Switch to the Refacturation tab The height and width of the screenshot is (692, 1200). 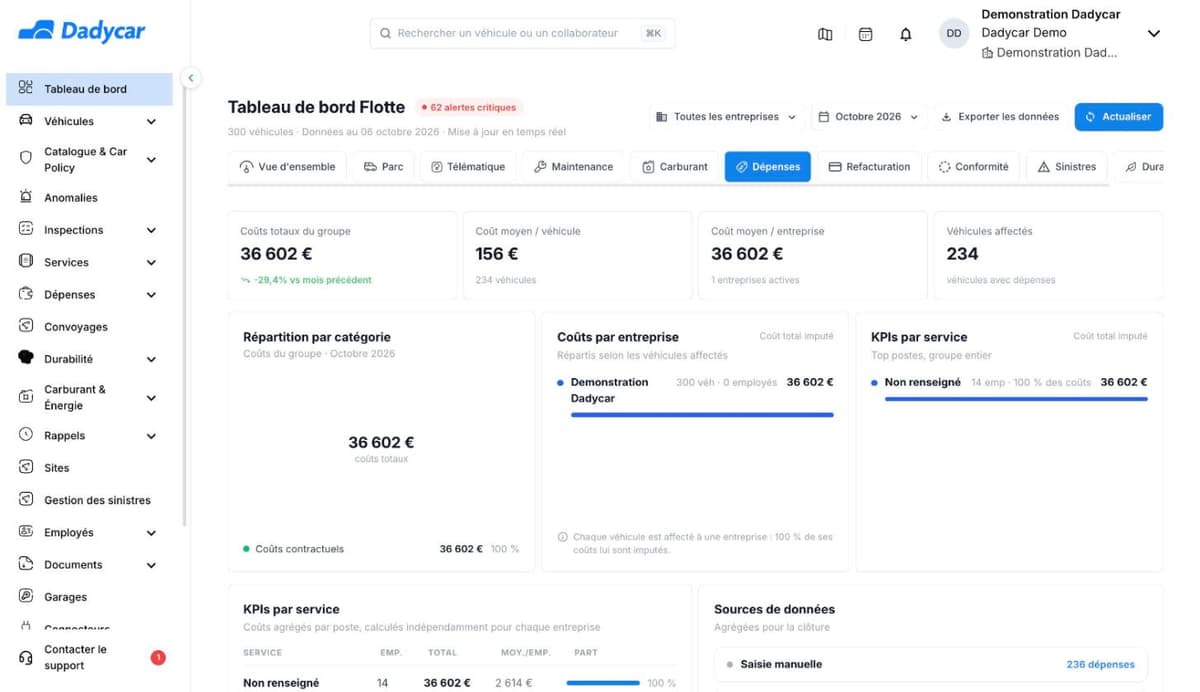click(869, 167)
